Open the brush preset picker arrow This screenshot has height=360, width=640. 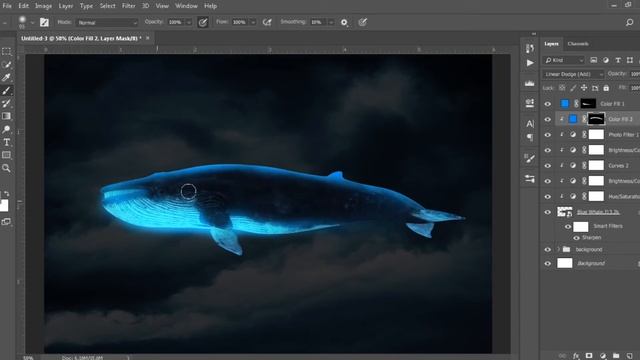click(x=32, y=23)
